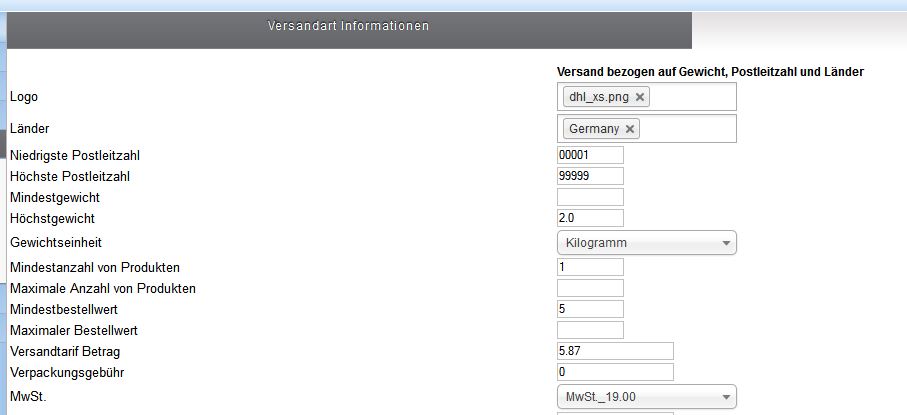Screen dimensions: 907x415
Task: Click the Versandtarif Betrag field
Action: (x=614, y=351)
